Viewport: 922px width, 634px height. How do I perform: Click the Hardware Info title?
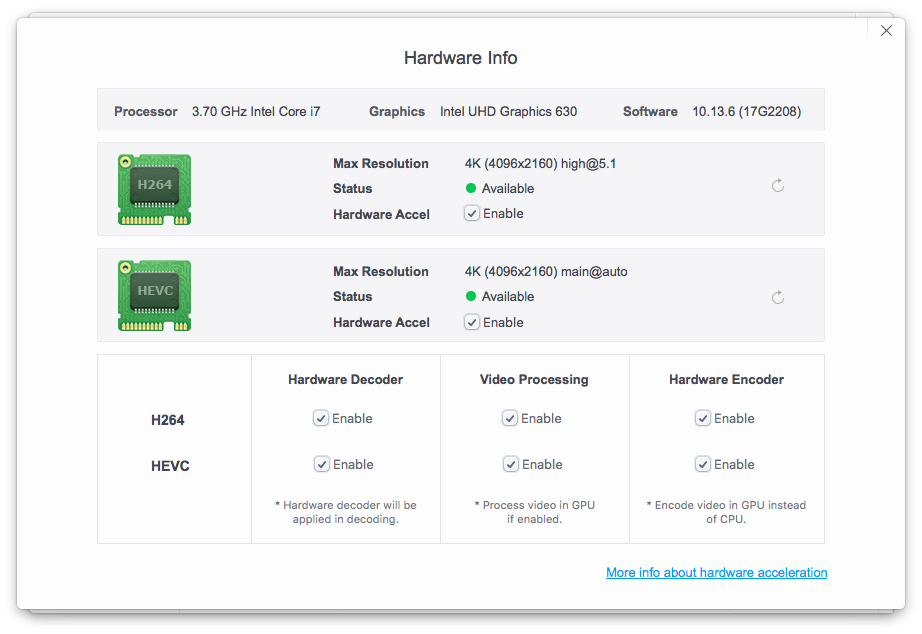pos(460,58)
